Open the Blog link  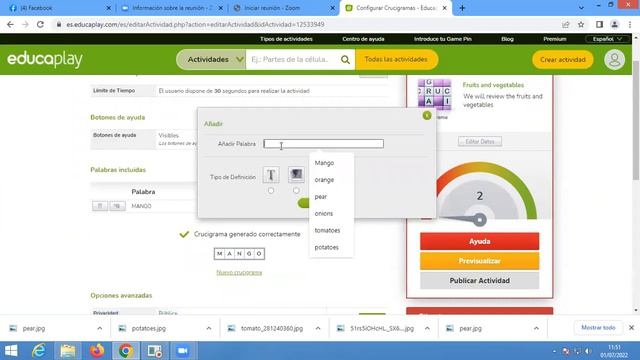point(507,39)
